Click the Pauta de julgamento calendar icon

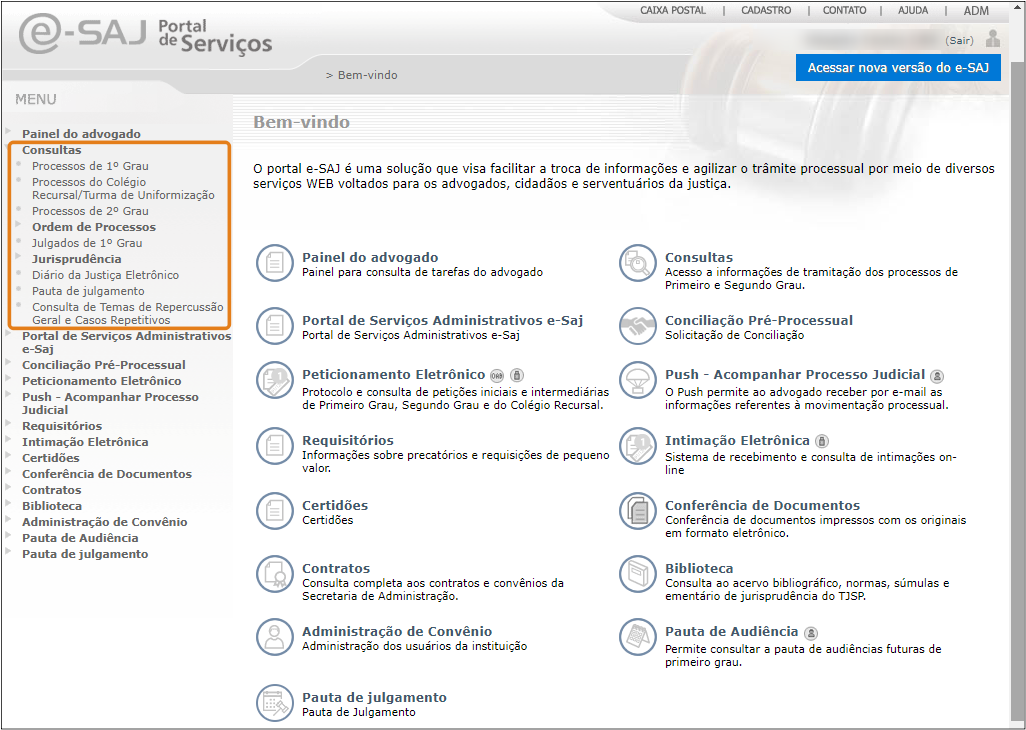272,703
